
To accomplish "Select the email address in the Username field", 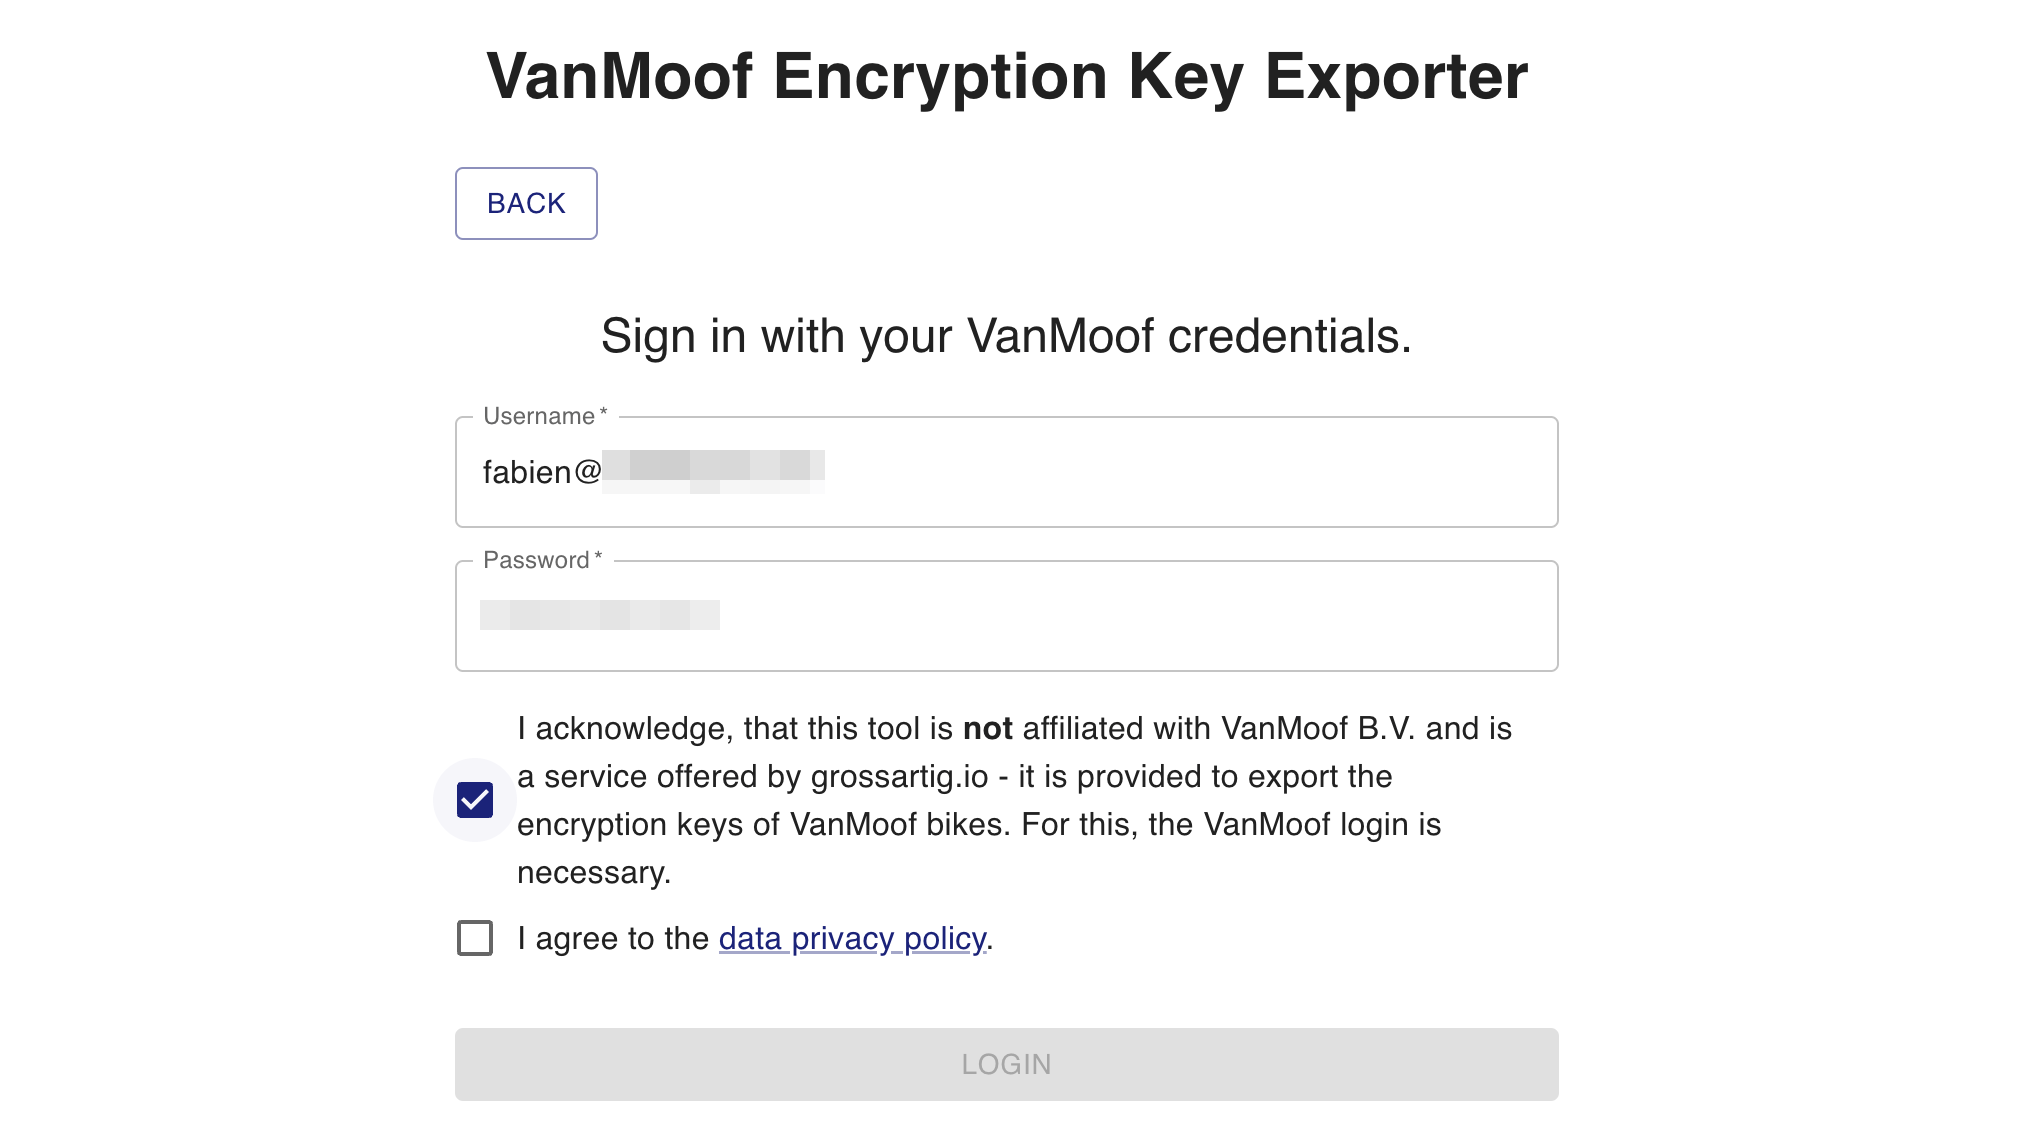I will click(x=650, y=471).
